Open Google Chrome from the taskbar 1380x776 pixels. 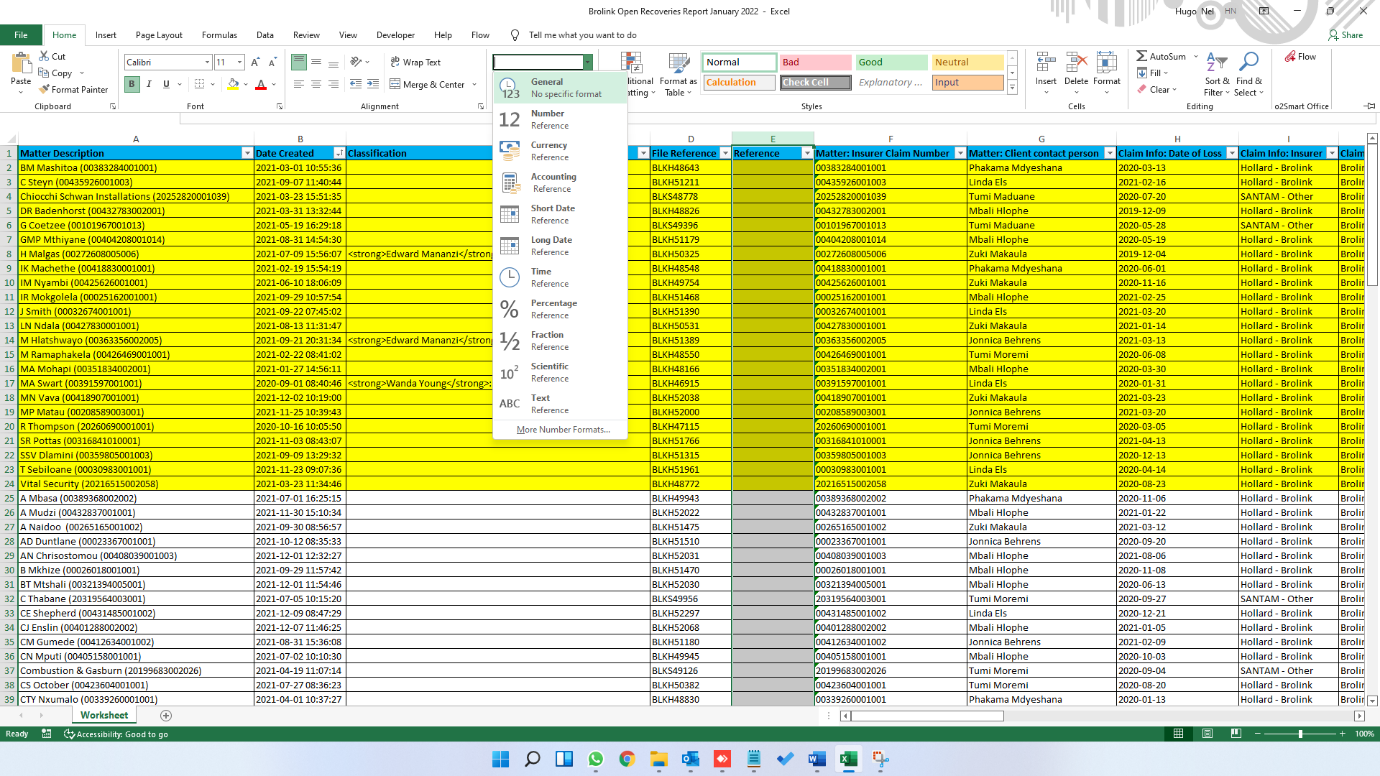627,759
